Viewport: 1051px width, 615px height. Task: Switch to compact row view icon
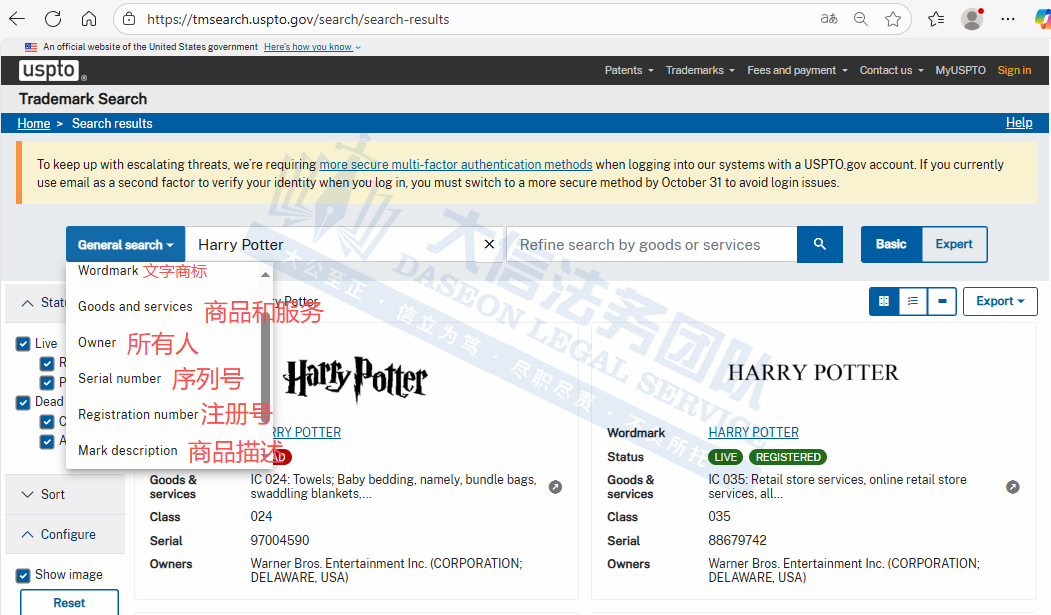pos(942,301)
